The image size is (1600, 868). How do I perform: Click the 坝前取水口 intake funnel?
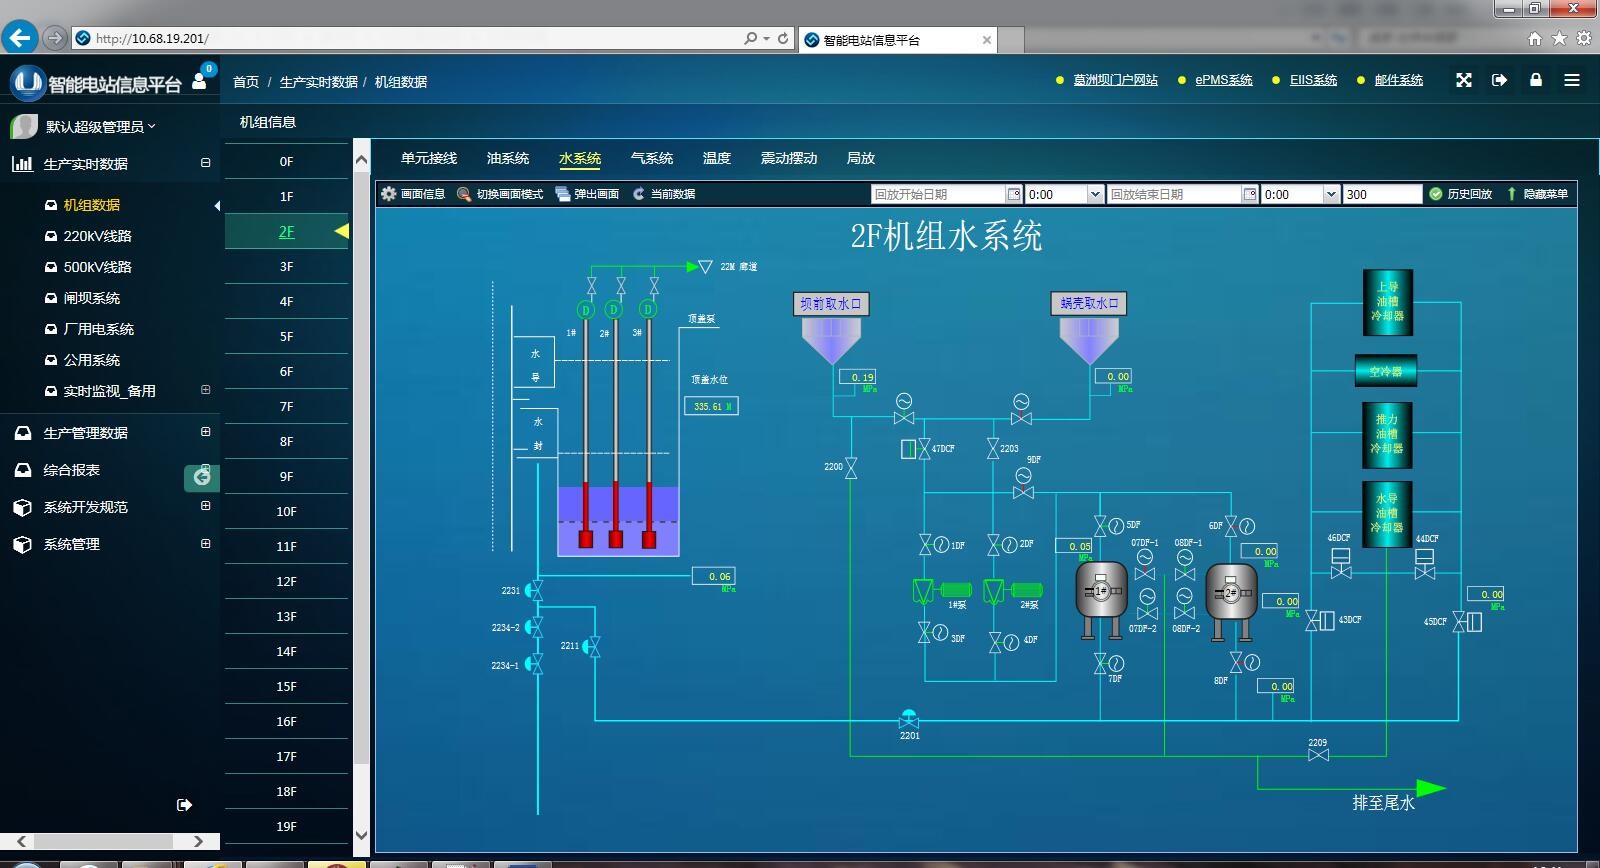pyautogui.click(x=831, y=341)
